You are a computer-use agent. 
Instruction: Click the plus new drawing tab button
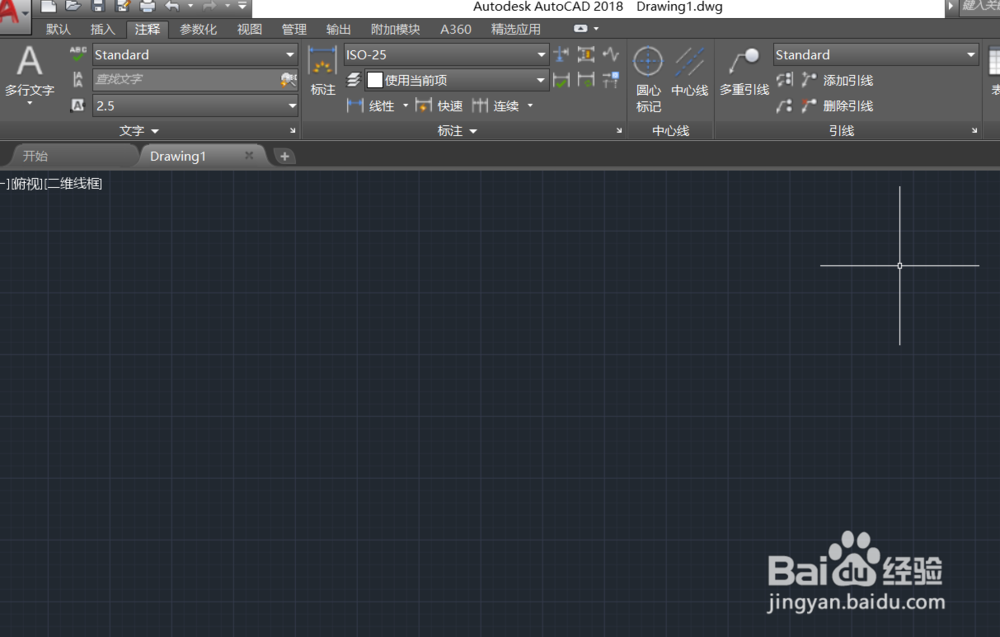[284, 156]
